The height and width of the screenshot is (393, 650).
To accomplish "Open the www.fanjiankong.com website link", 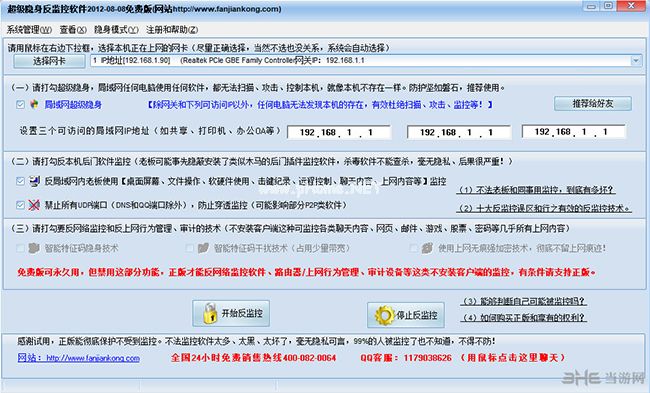I will [79, 358].
